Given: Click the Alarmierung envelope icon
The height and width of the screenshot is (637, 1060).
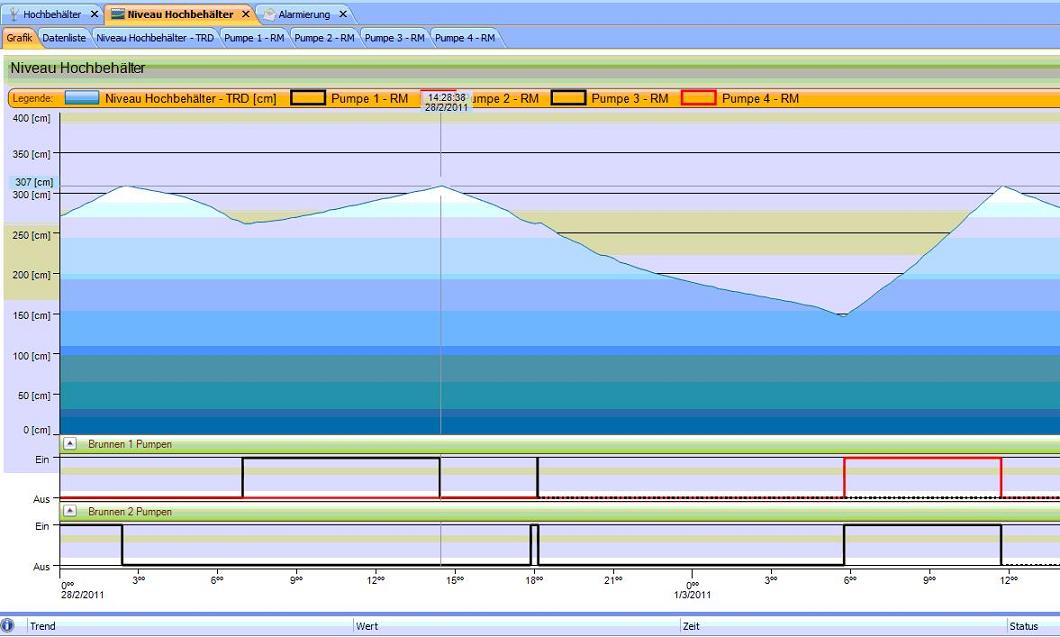Looking at the screenshot, I should [270, 14].
